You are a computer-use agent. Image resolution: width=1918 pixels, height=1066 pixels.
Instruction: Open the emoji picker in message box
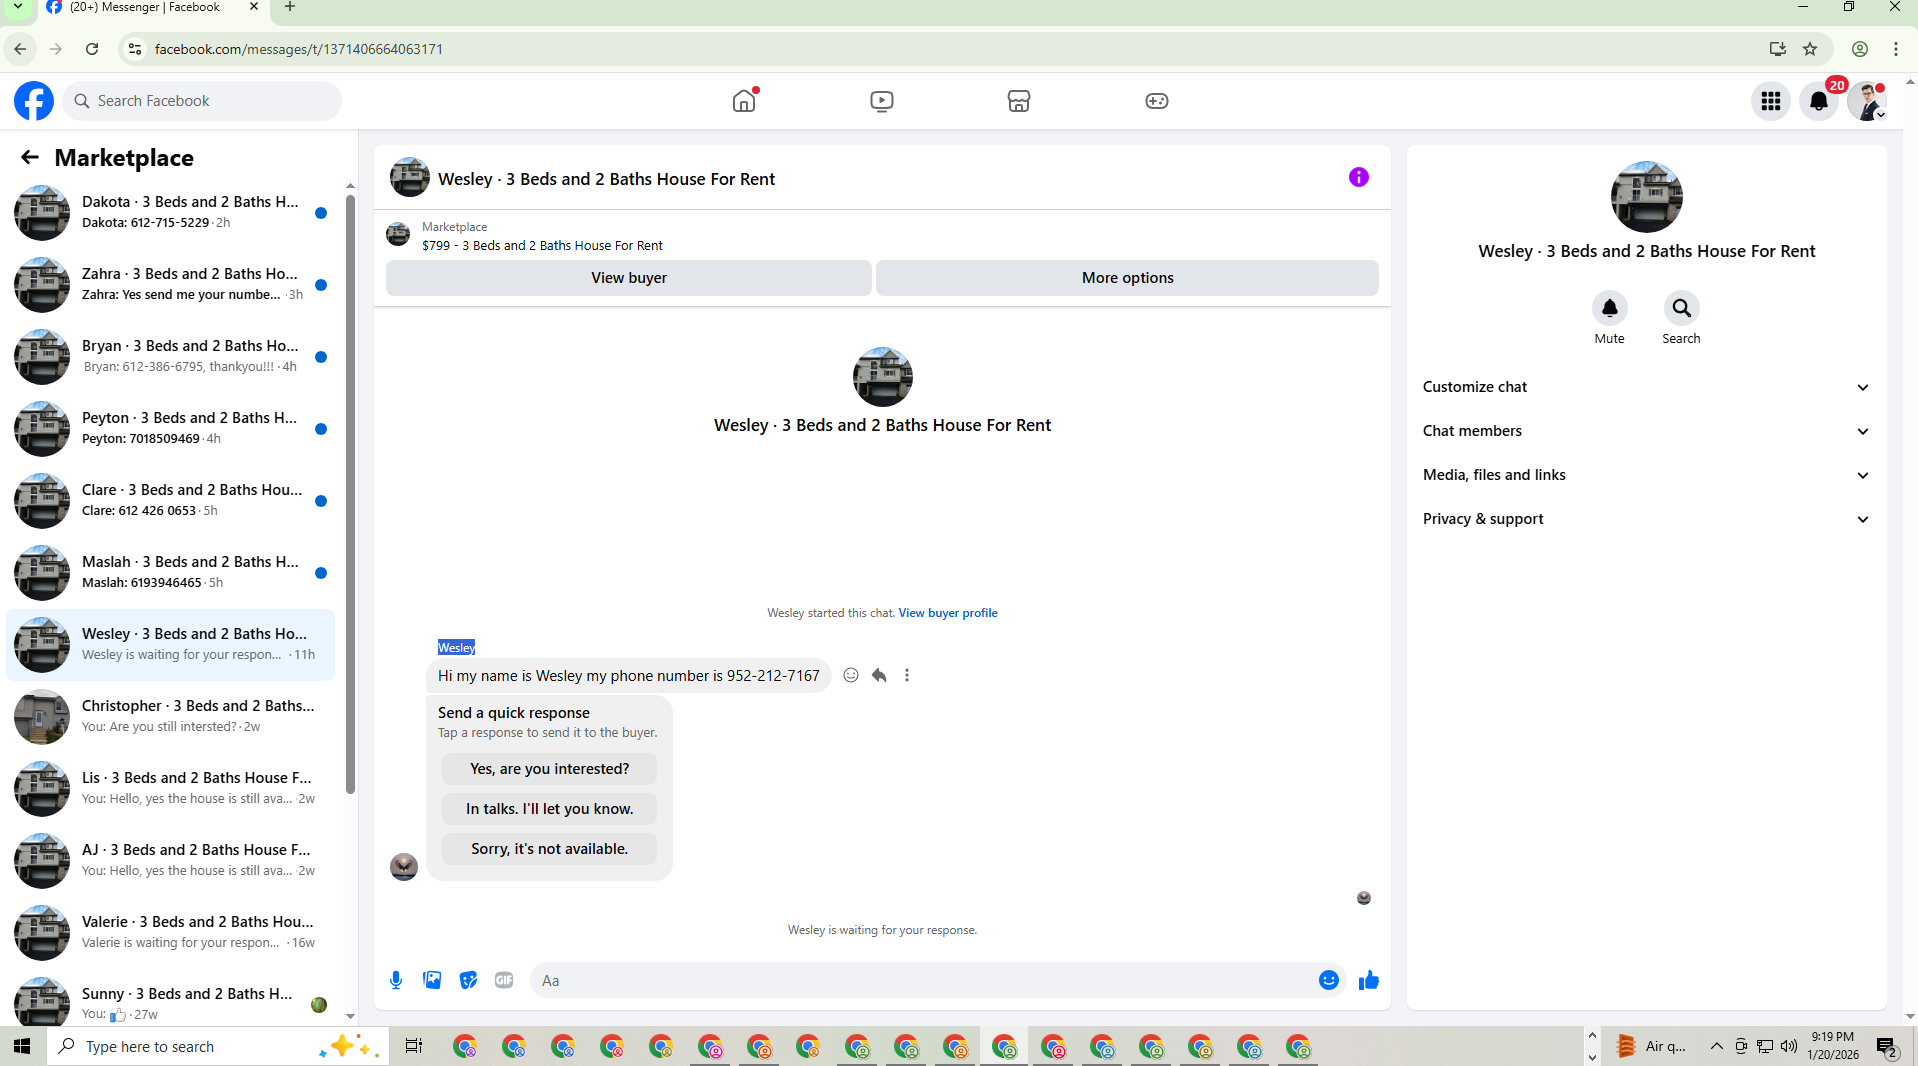coord(1329,980)
